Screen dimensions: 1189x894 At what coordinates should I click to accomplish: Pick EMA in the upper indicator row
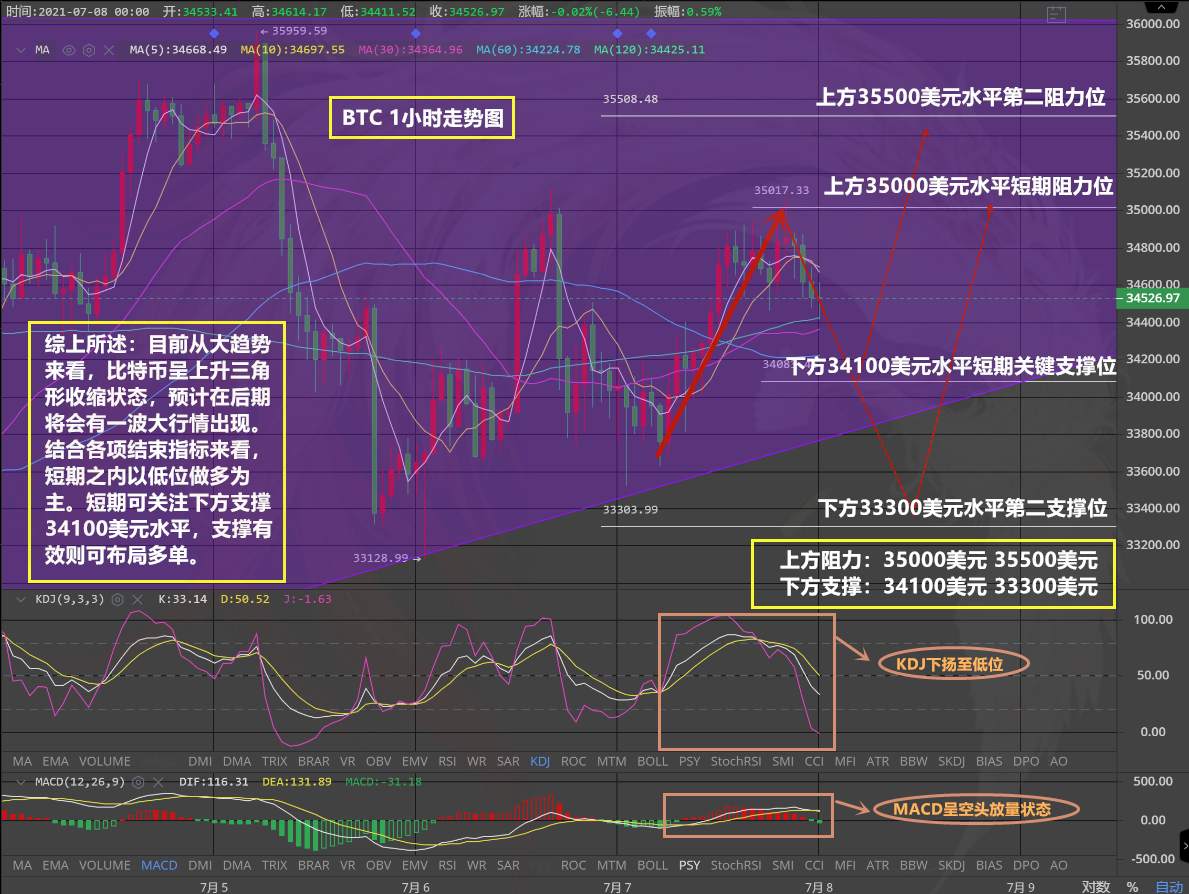coord(55,761)
